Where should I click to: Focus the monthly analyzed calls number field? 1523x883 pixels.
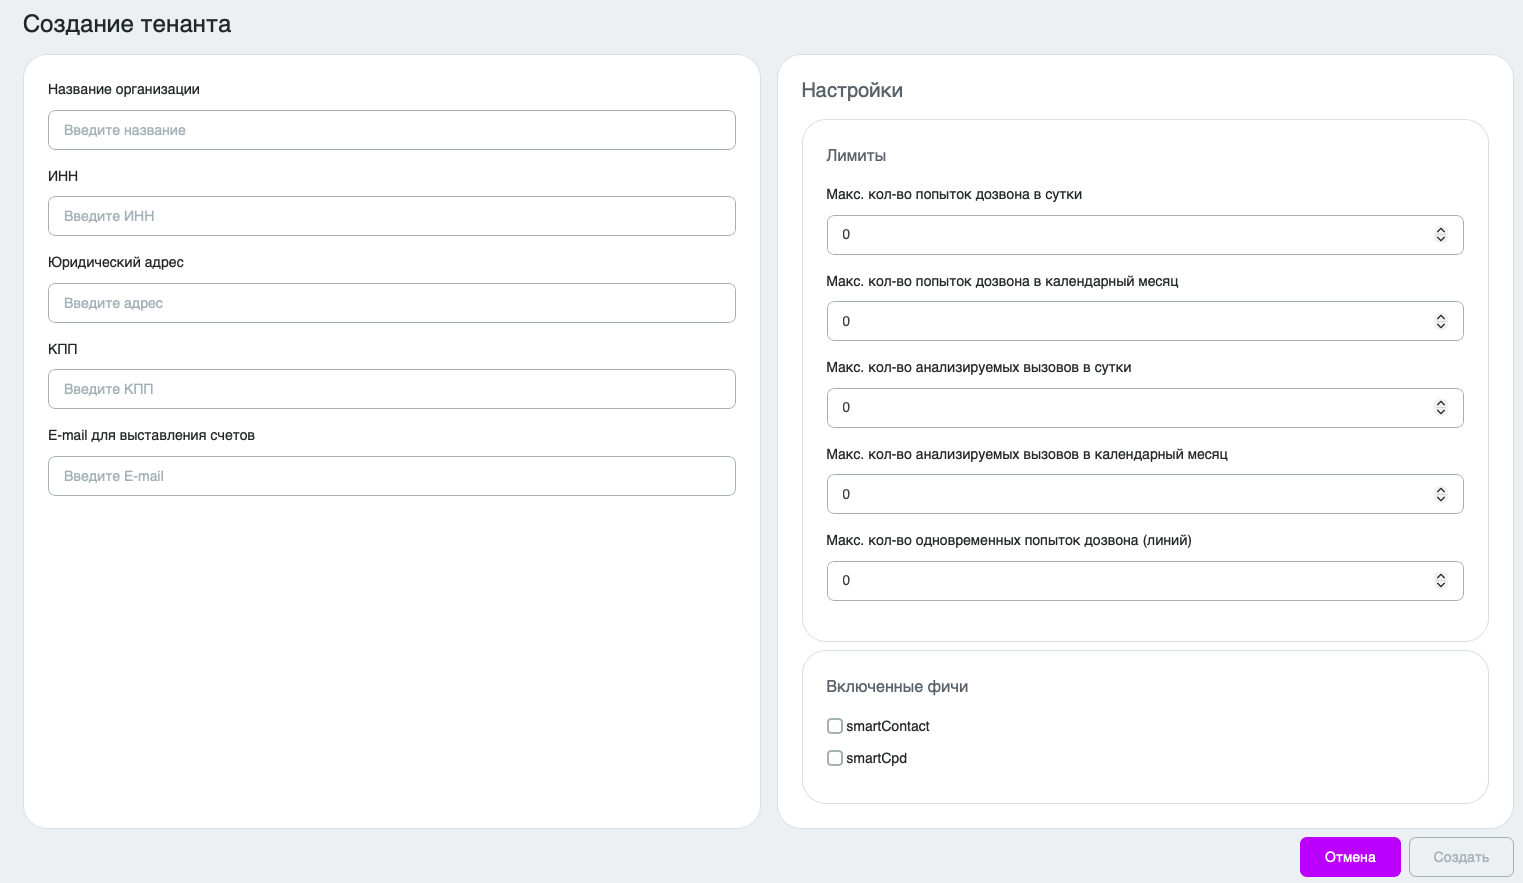click(1145, 494)
